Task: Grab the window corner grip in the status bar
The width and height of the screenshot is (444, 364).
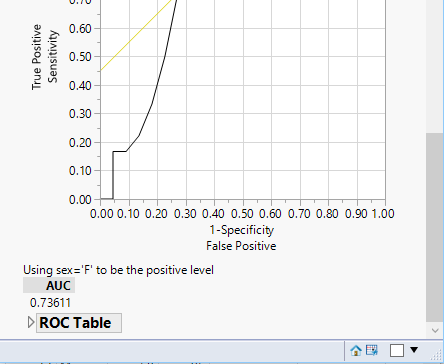Action: (437, 354)
